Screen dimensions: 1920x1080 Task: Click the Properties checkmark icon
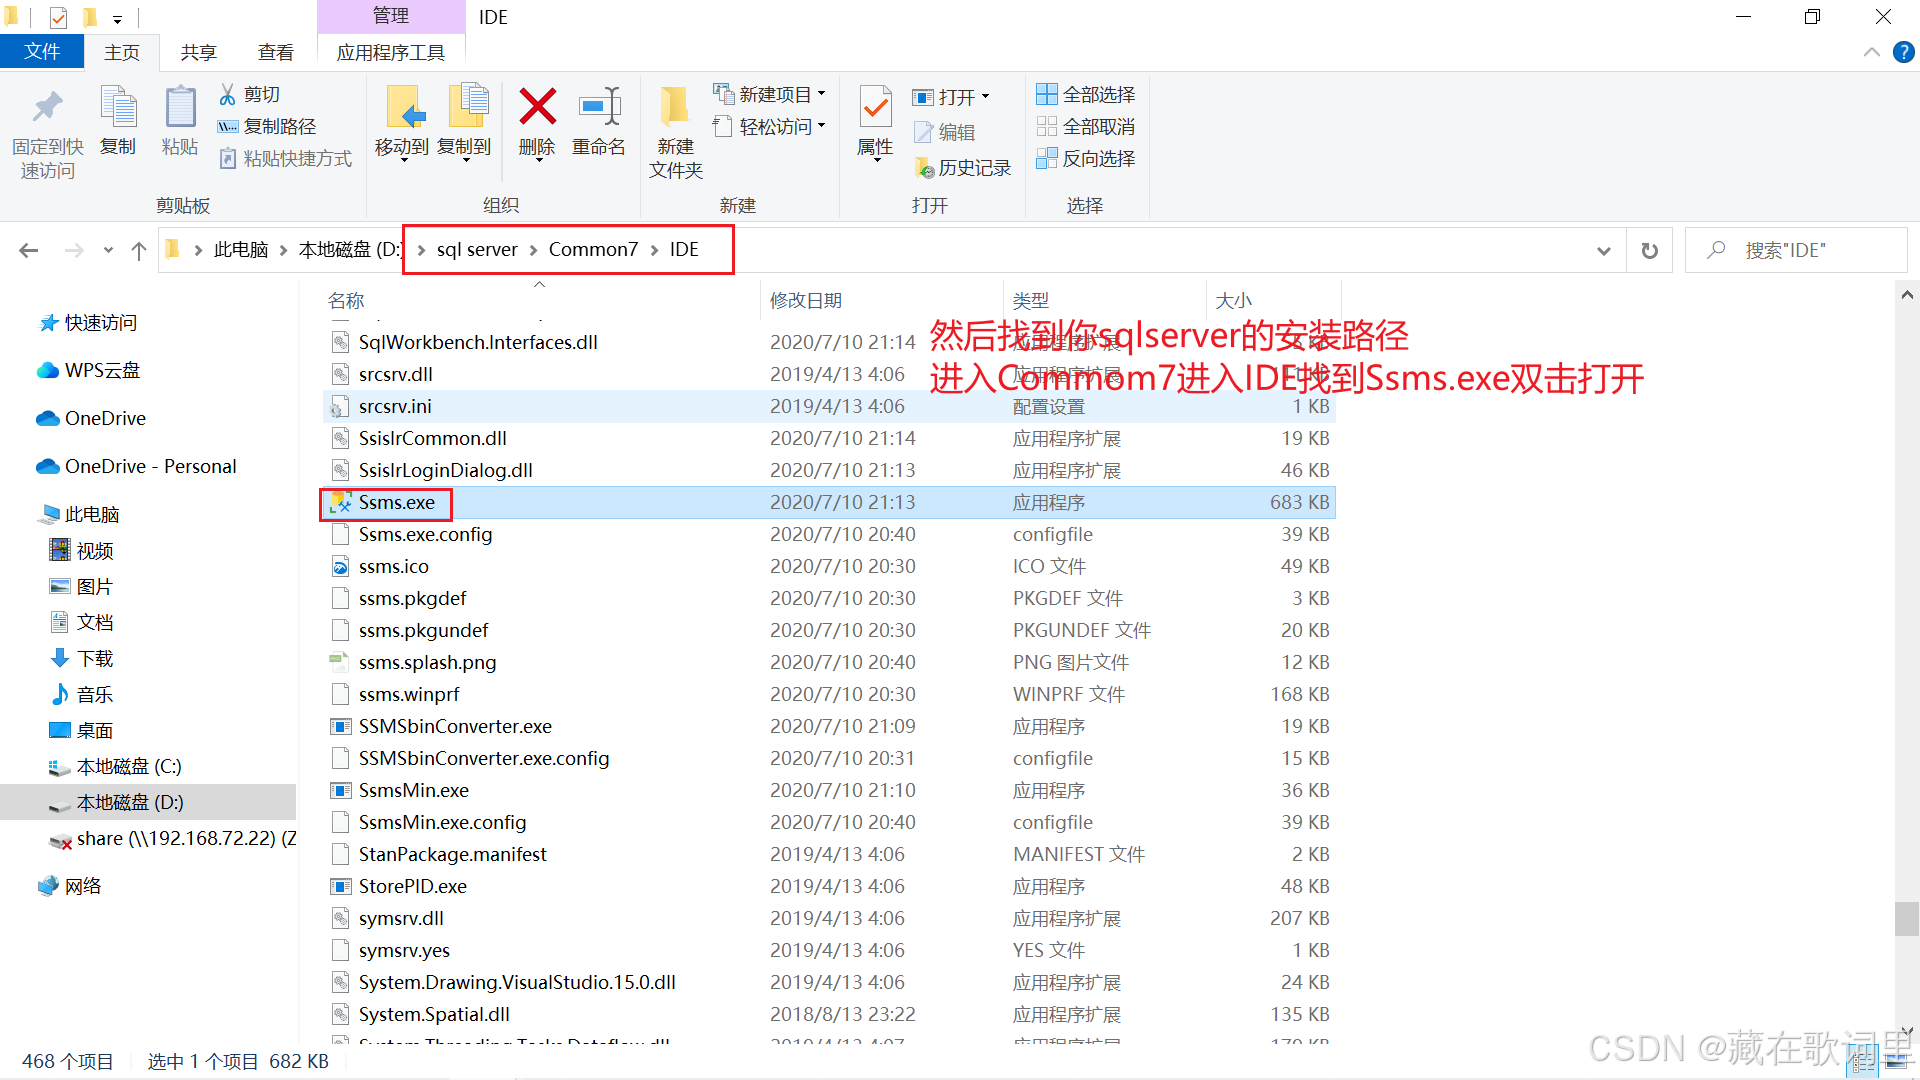coord(875,107)
